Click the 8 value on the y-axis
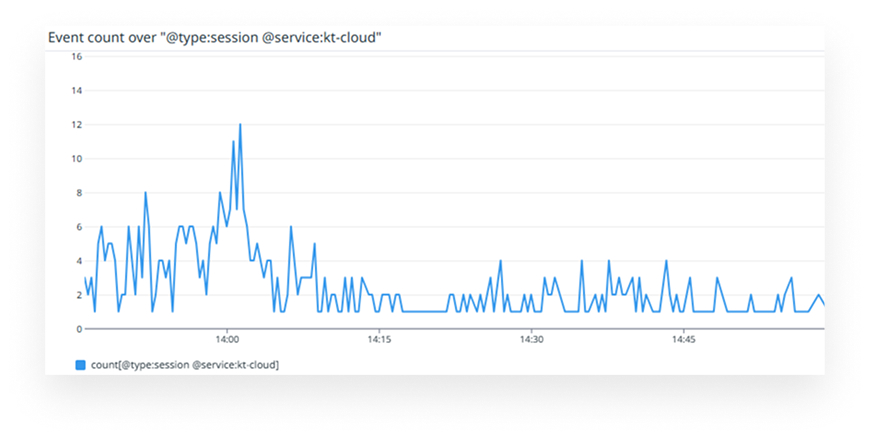869x439 pixels. pyautogui.click(x=77, y=193)
